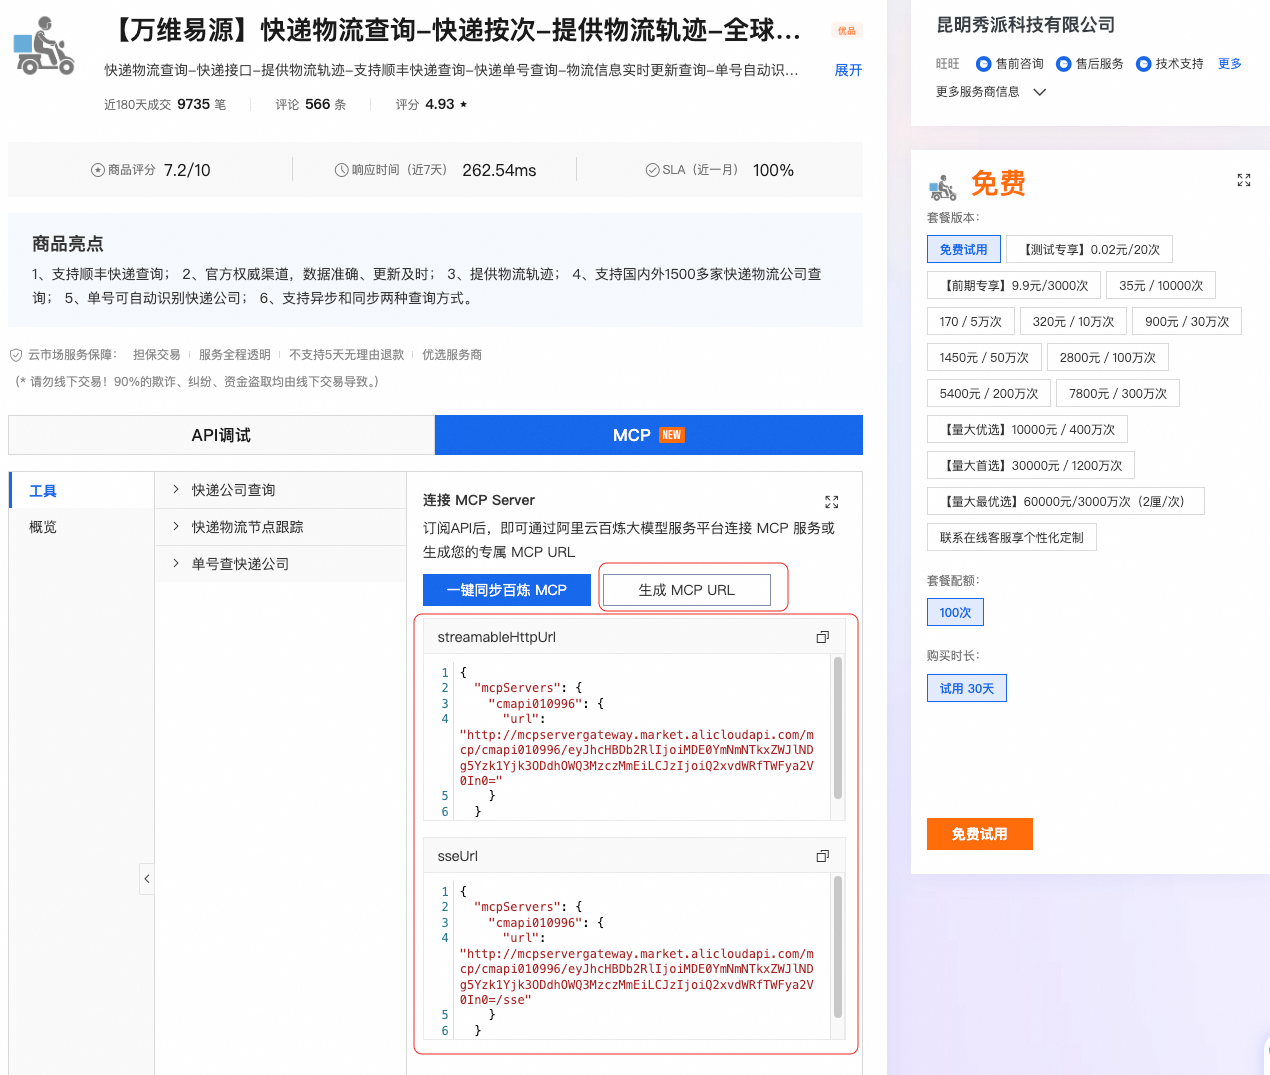Click the 近180天成交 9735 笔 stat
1270x1075 pixels.
click(x=165, y=104)
